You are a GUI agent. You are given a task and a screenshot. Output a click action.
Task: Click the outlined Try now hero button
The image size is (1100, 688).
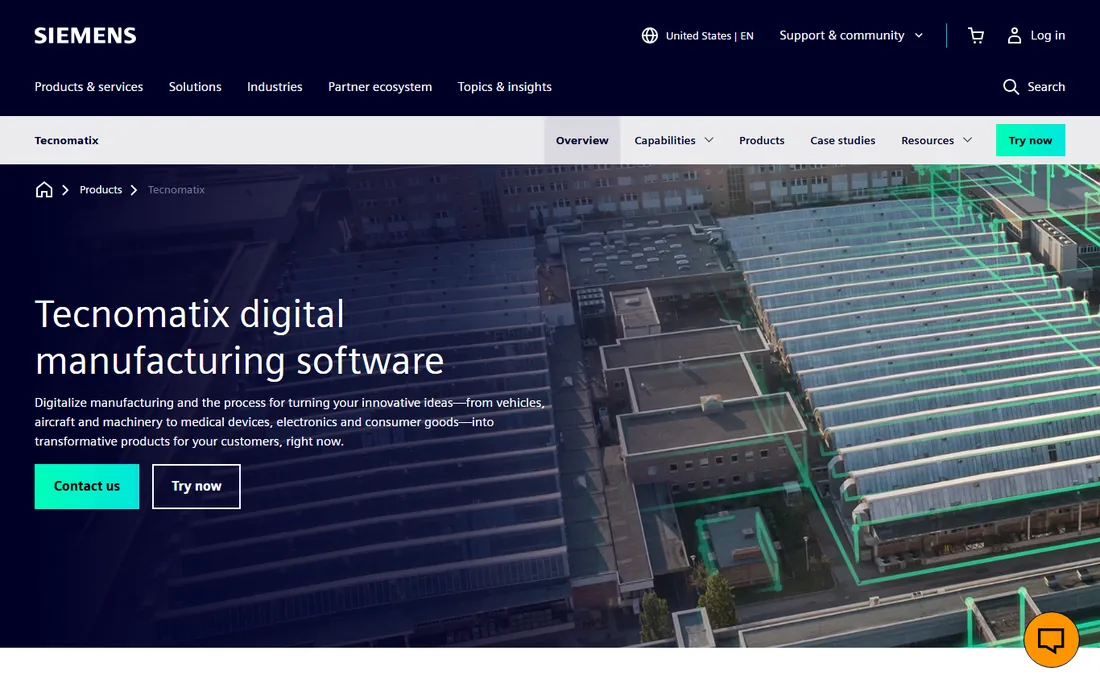coord(196,486)
